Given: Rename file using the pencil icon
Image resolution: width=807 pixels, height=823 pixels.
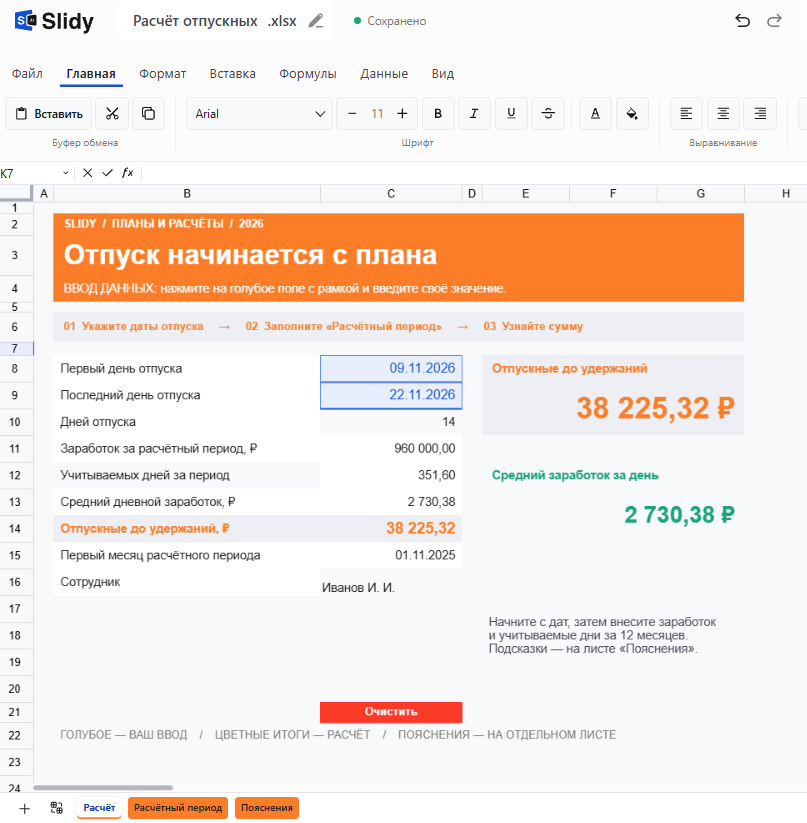Looking at the screenshot, I should (x=316, y=21).
